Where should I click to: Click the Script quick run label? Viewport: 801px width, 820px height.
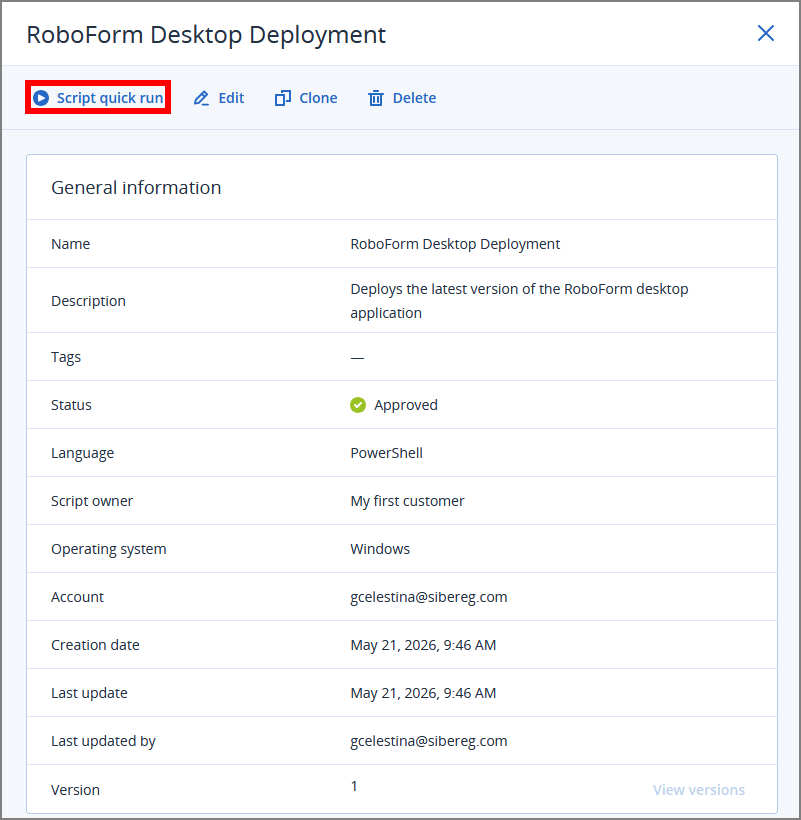point(110,98)
